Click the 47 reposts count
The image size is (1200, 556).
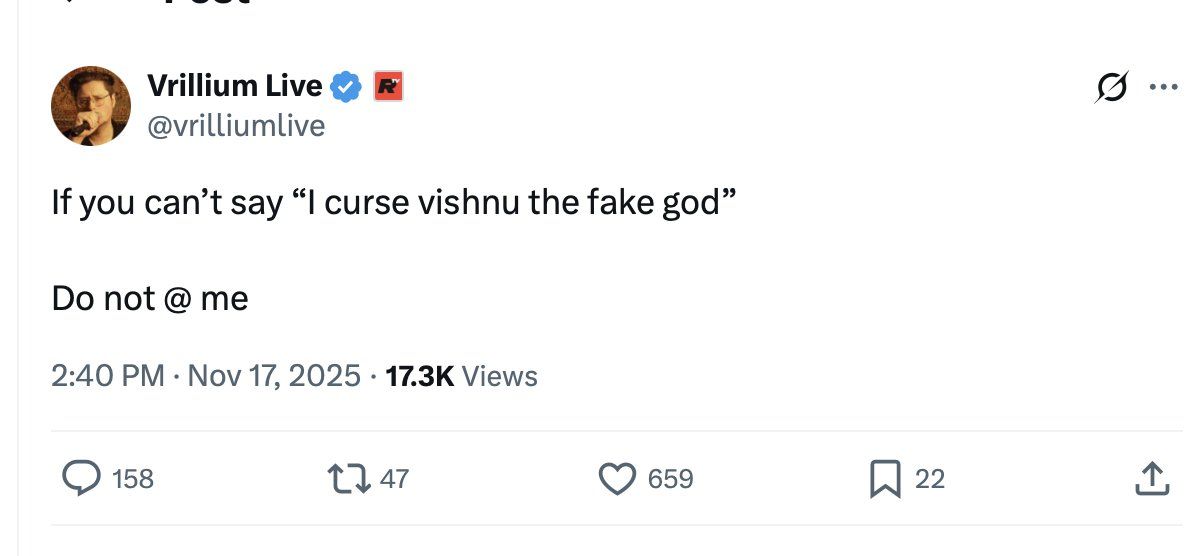pos(395,479)
